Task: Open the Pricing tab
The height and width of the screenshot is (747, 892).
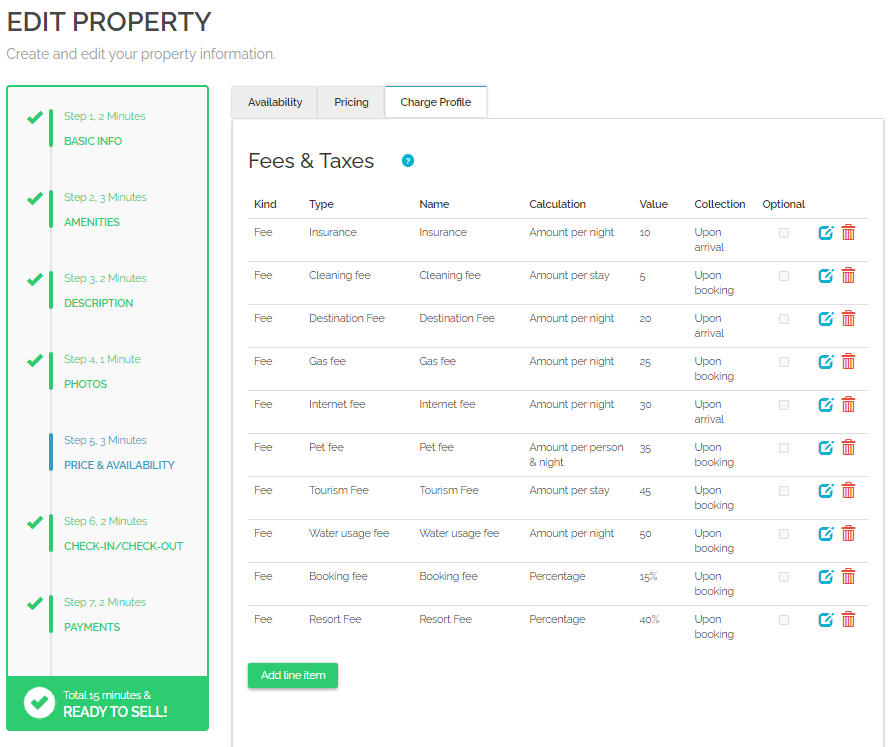Action: 351,102
